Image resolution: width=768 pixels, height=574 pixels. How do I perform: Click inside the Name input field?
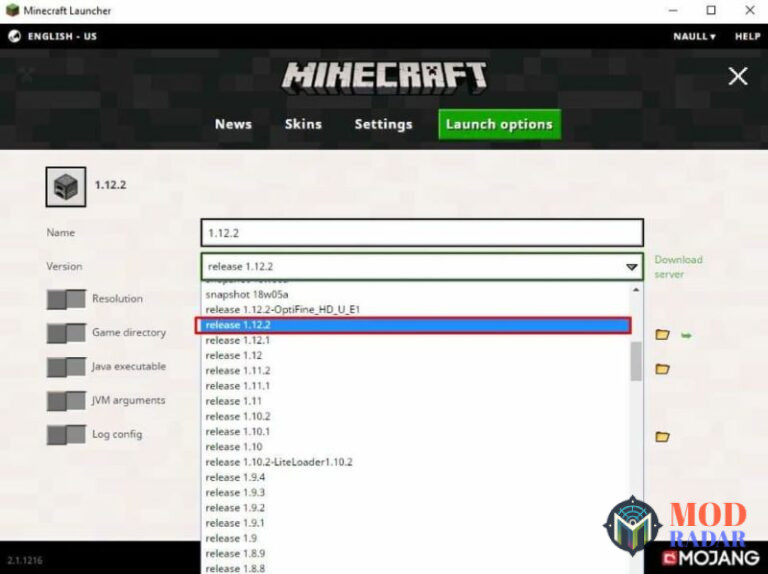[x=422, y=233]
